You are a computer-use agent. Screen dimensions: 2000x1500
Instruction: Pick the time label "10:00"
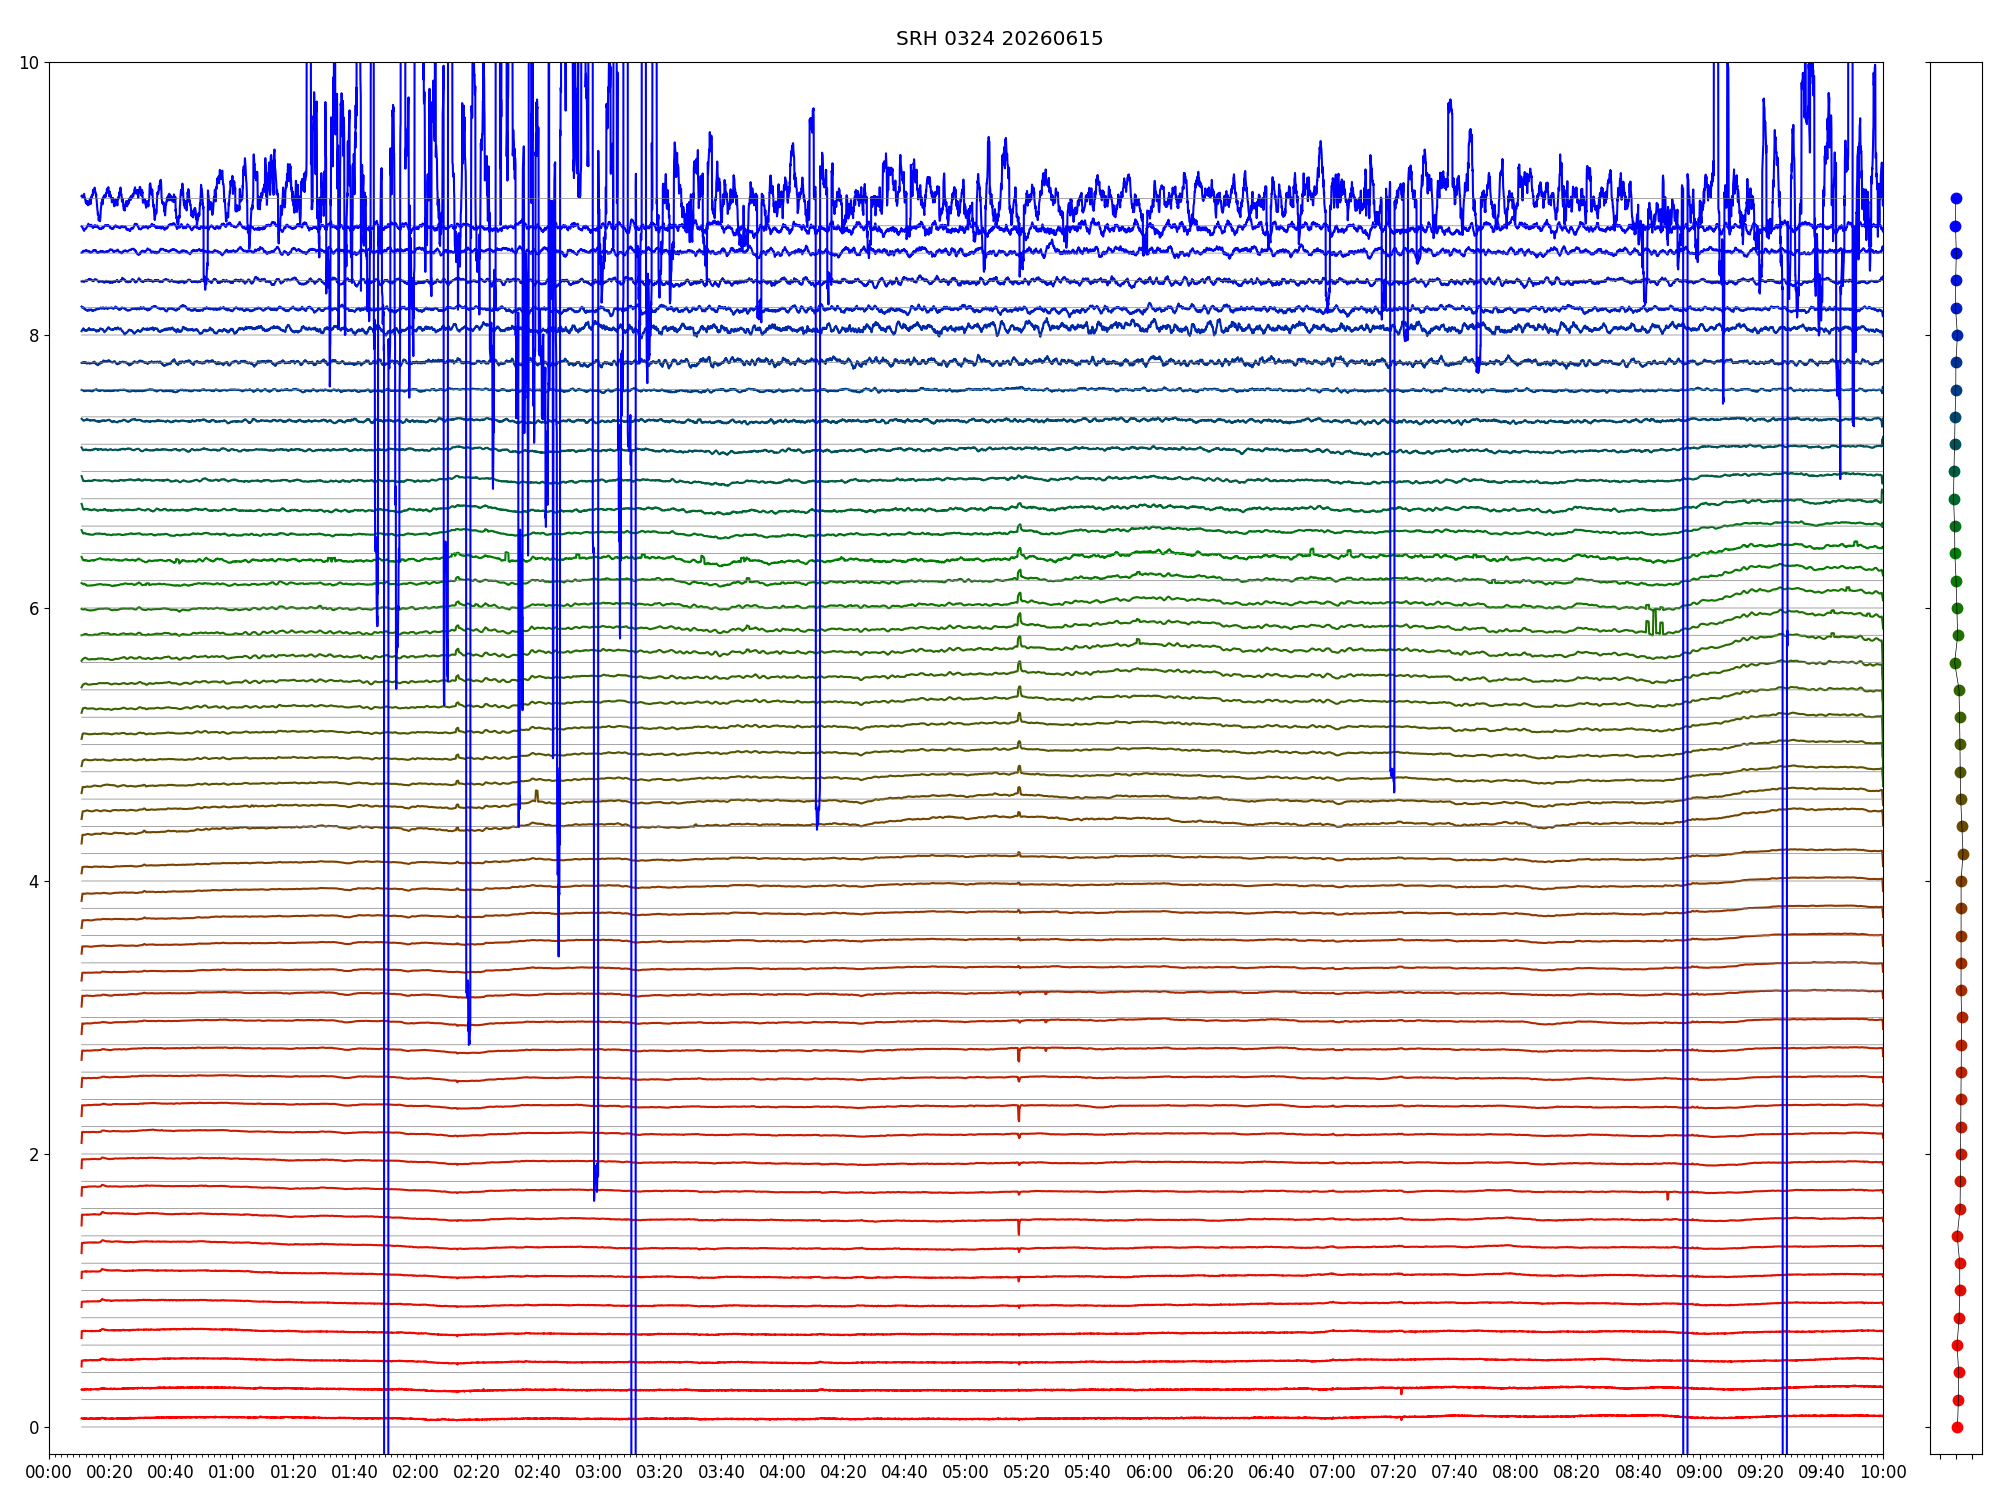(x=1883, y=1473)
